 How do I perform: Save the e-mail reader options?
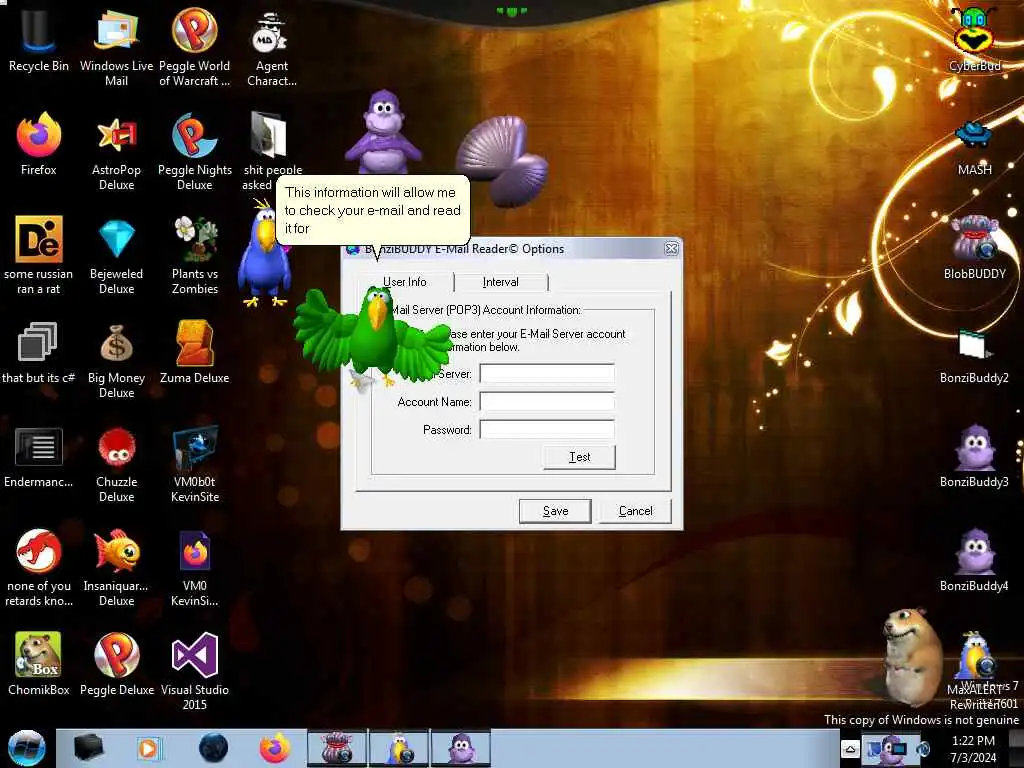click(x=555, y=511)
